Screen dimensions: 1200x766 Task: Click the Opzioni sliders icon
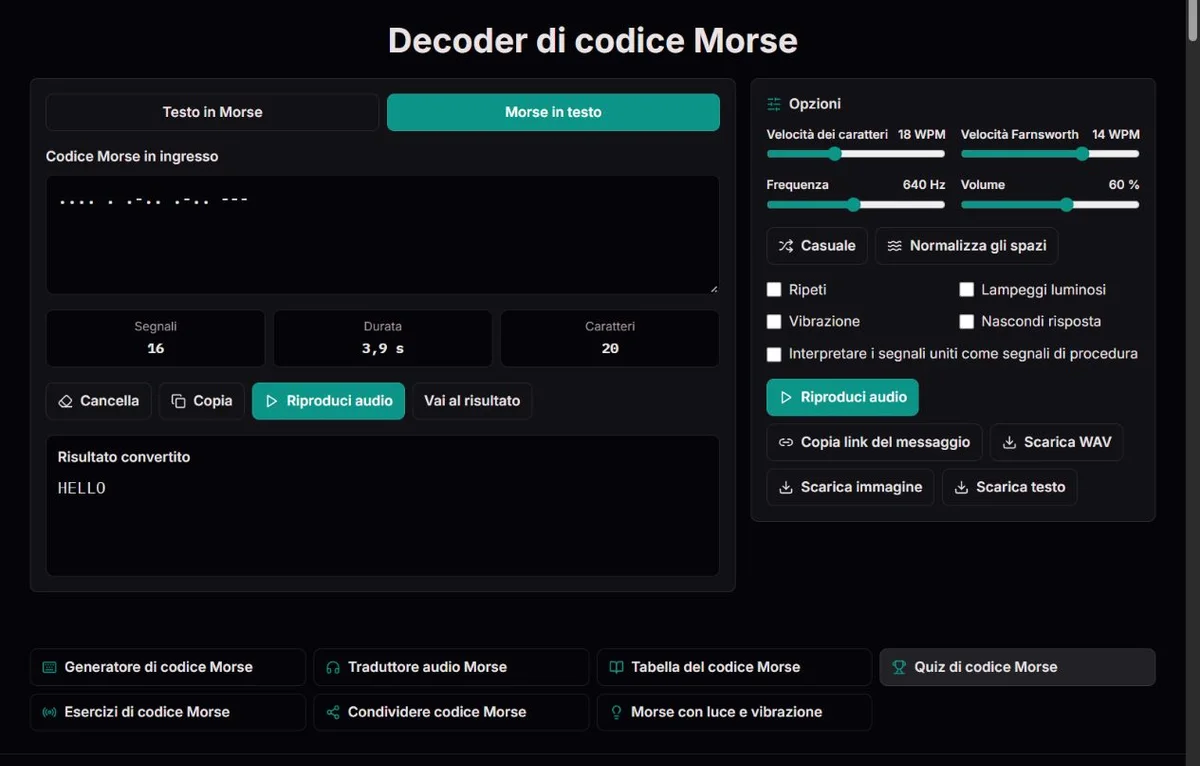point(774,104)
